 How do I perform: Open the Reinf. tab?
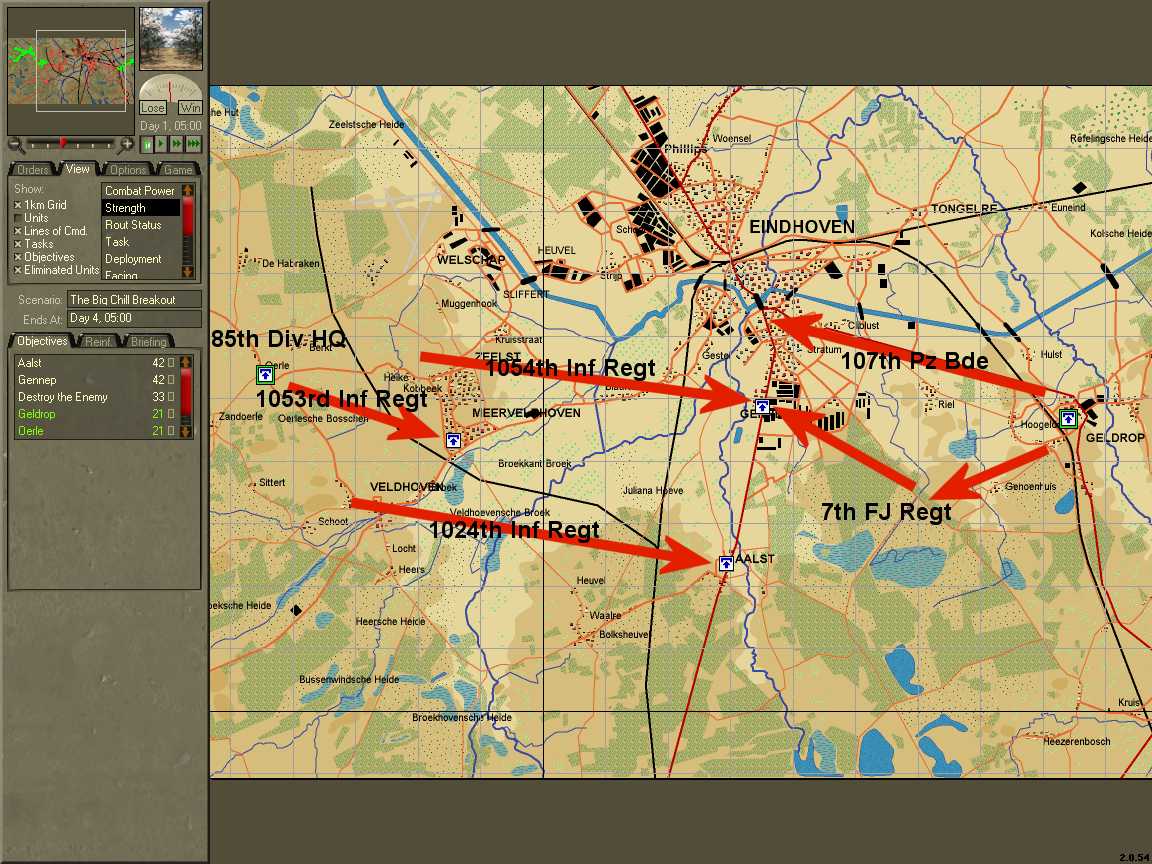[x=98, y=342]
